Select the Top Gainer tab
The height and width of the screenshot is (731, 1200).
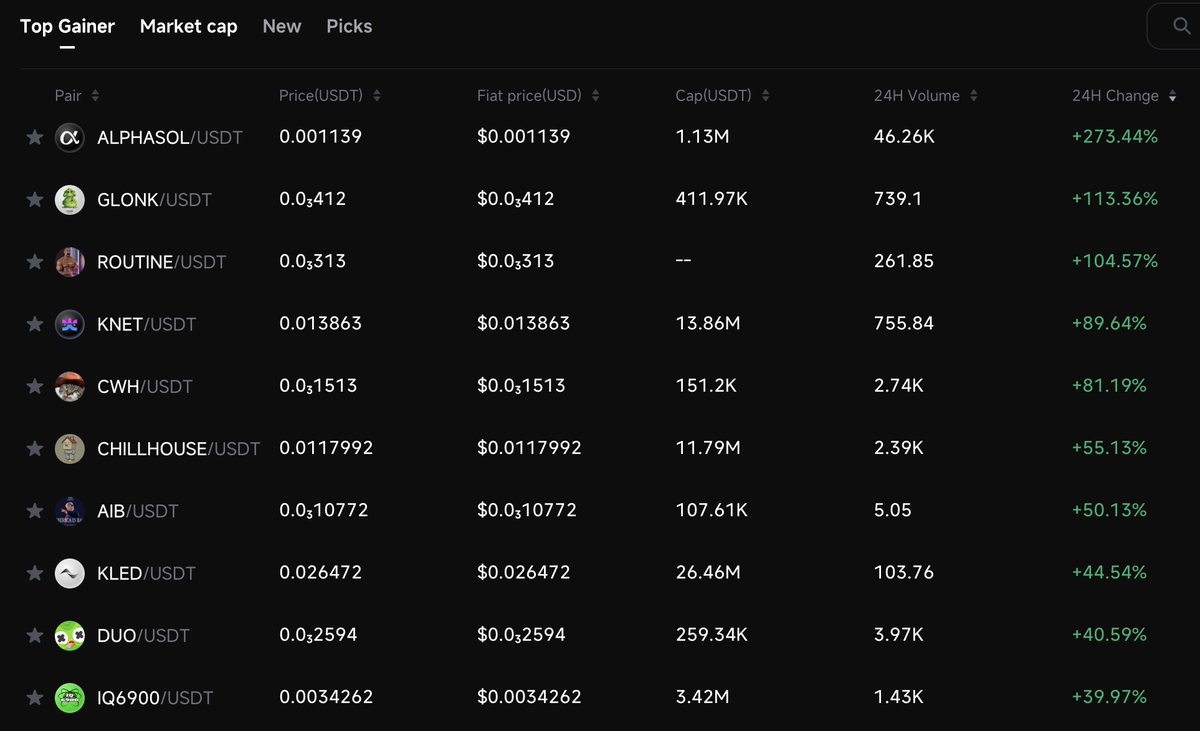point(67,27)
